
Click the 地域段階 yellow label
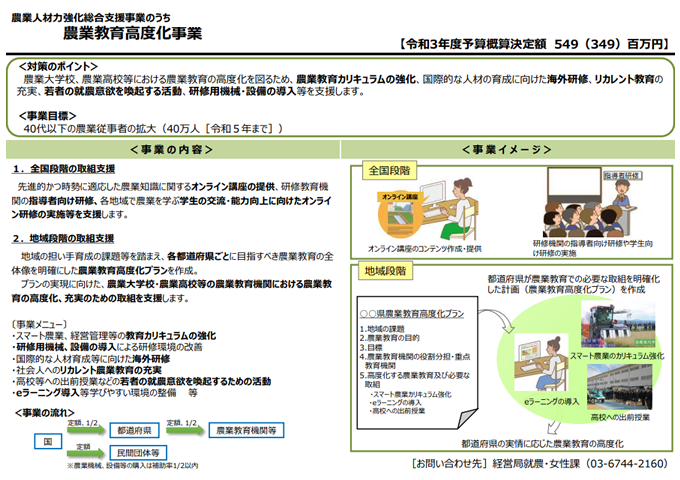(385, 271)
